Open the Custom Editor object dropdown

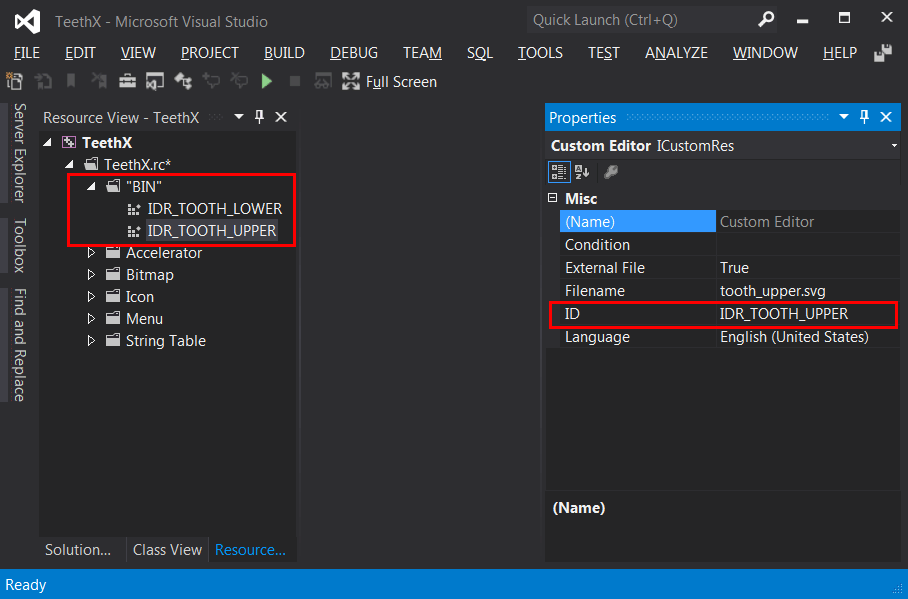(894, 146)
